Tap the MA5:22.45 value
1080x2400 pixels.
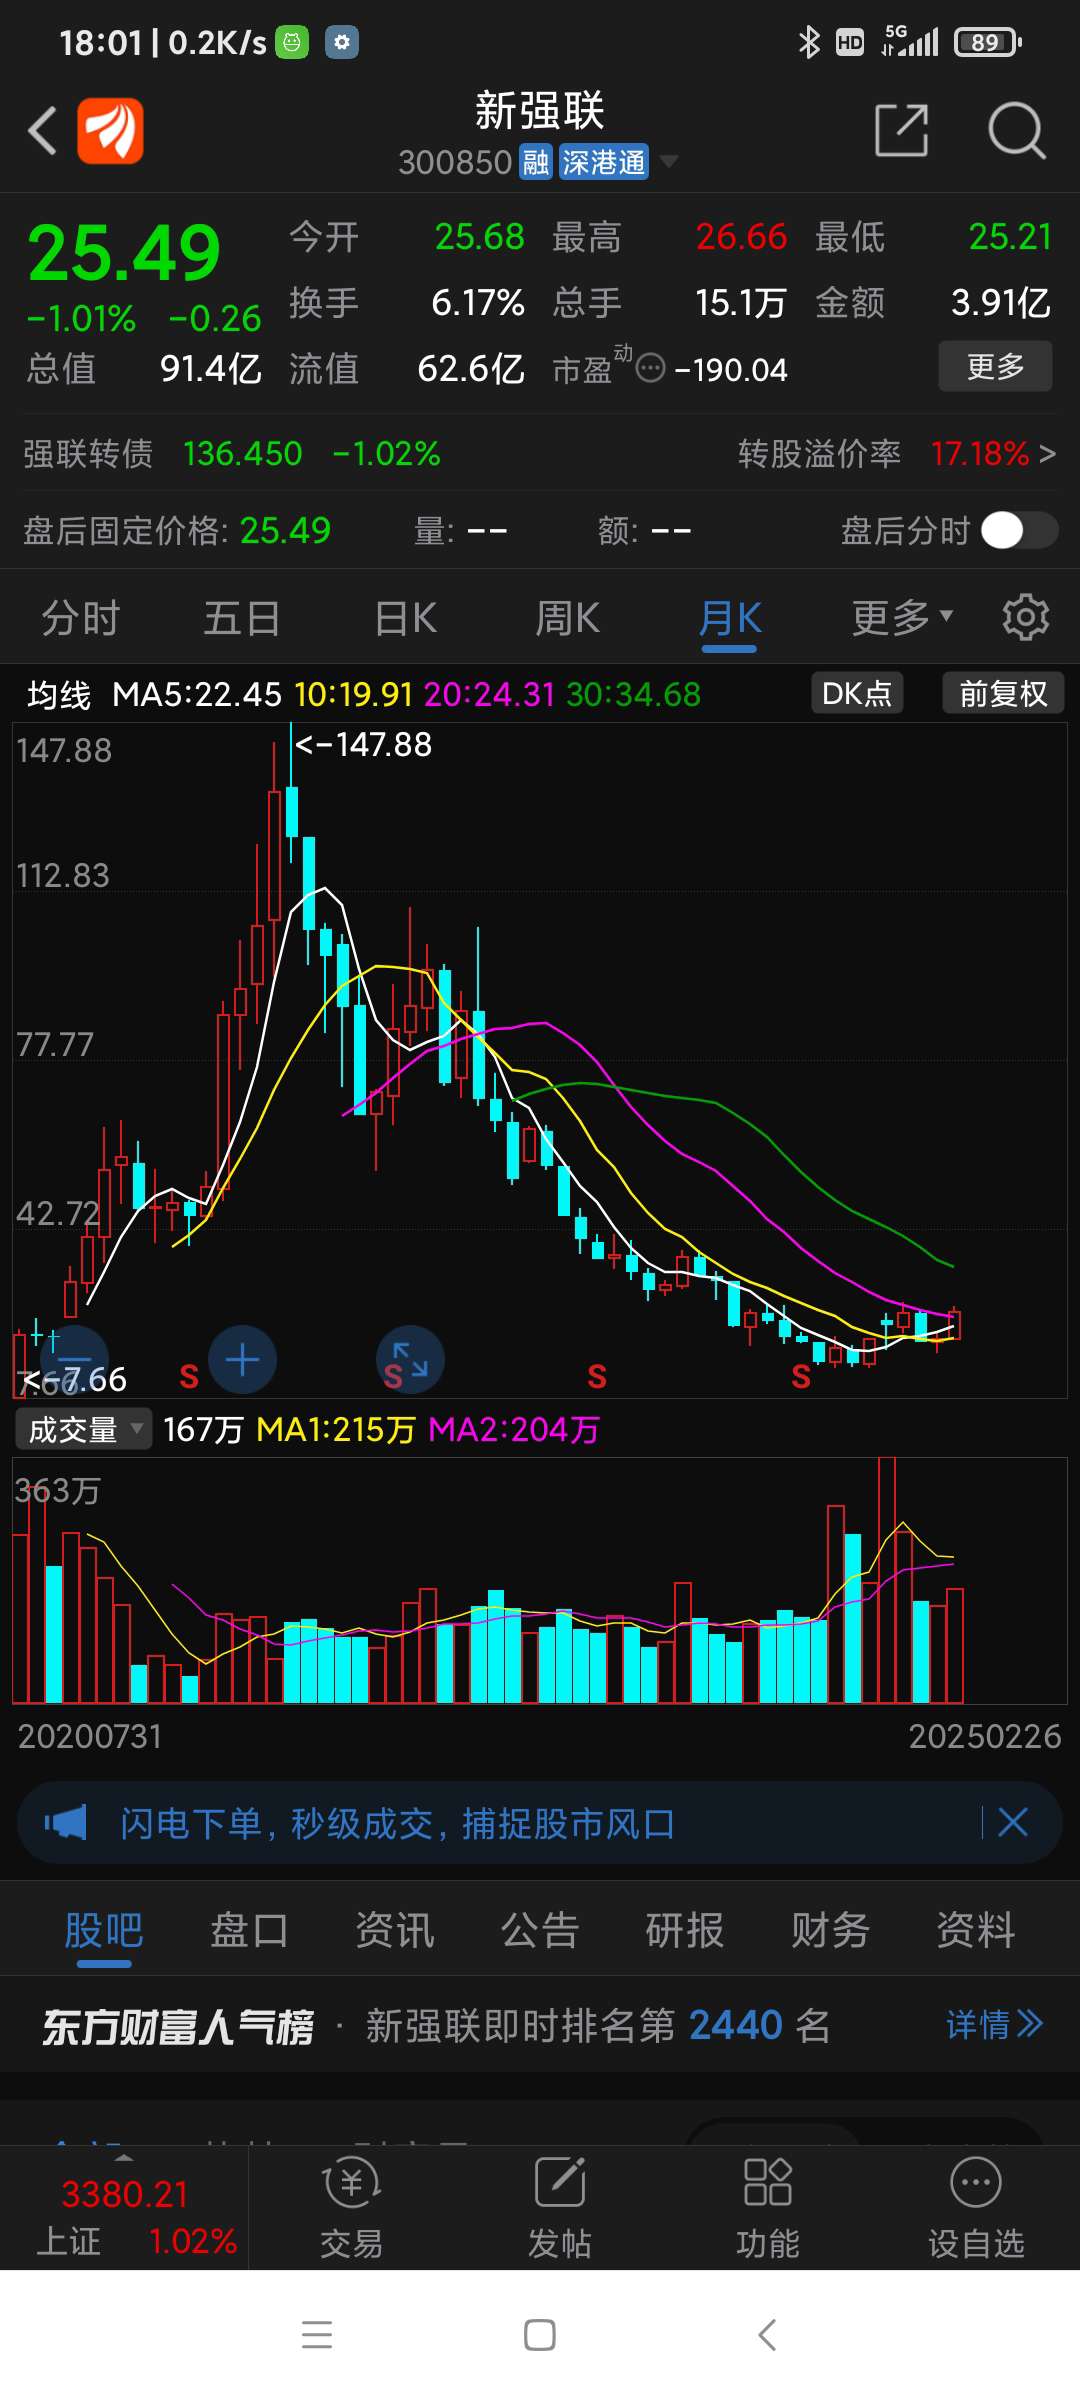pyautogui.click(x=197, y=694)
